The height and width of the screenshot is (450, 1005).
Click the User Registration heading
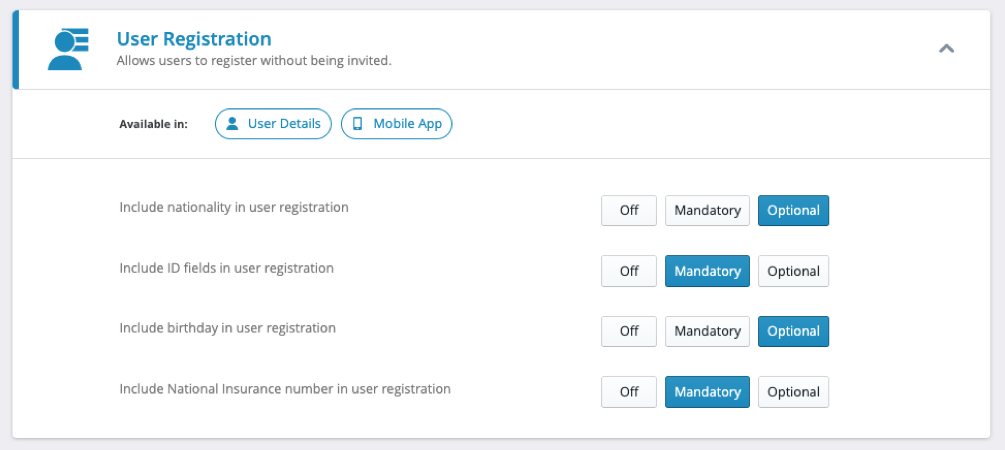tap(194, 39)
